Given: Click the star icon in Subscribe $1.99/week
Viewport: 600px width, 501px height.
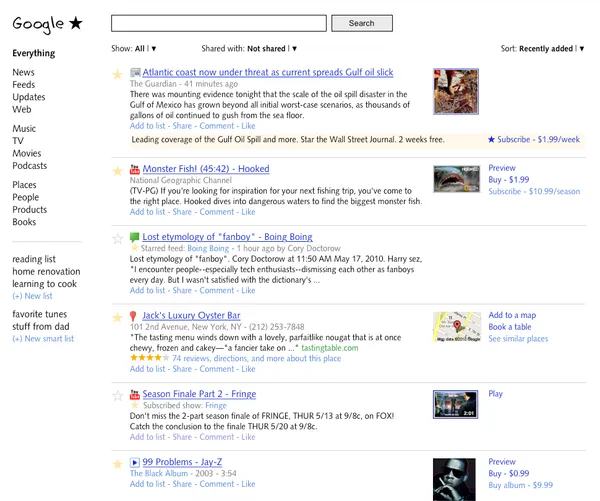Looking at the screenshot, I should [491, 139].
